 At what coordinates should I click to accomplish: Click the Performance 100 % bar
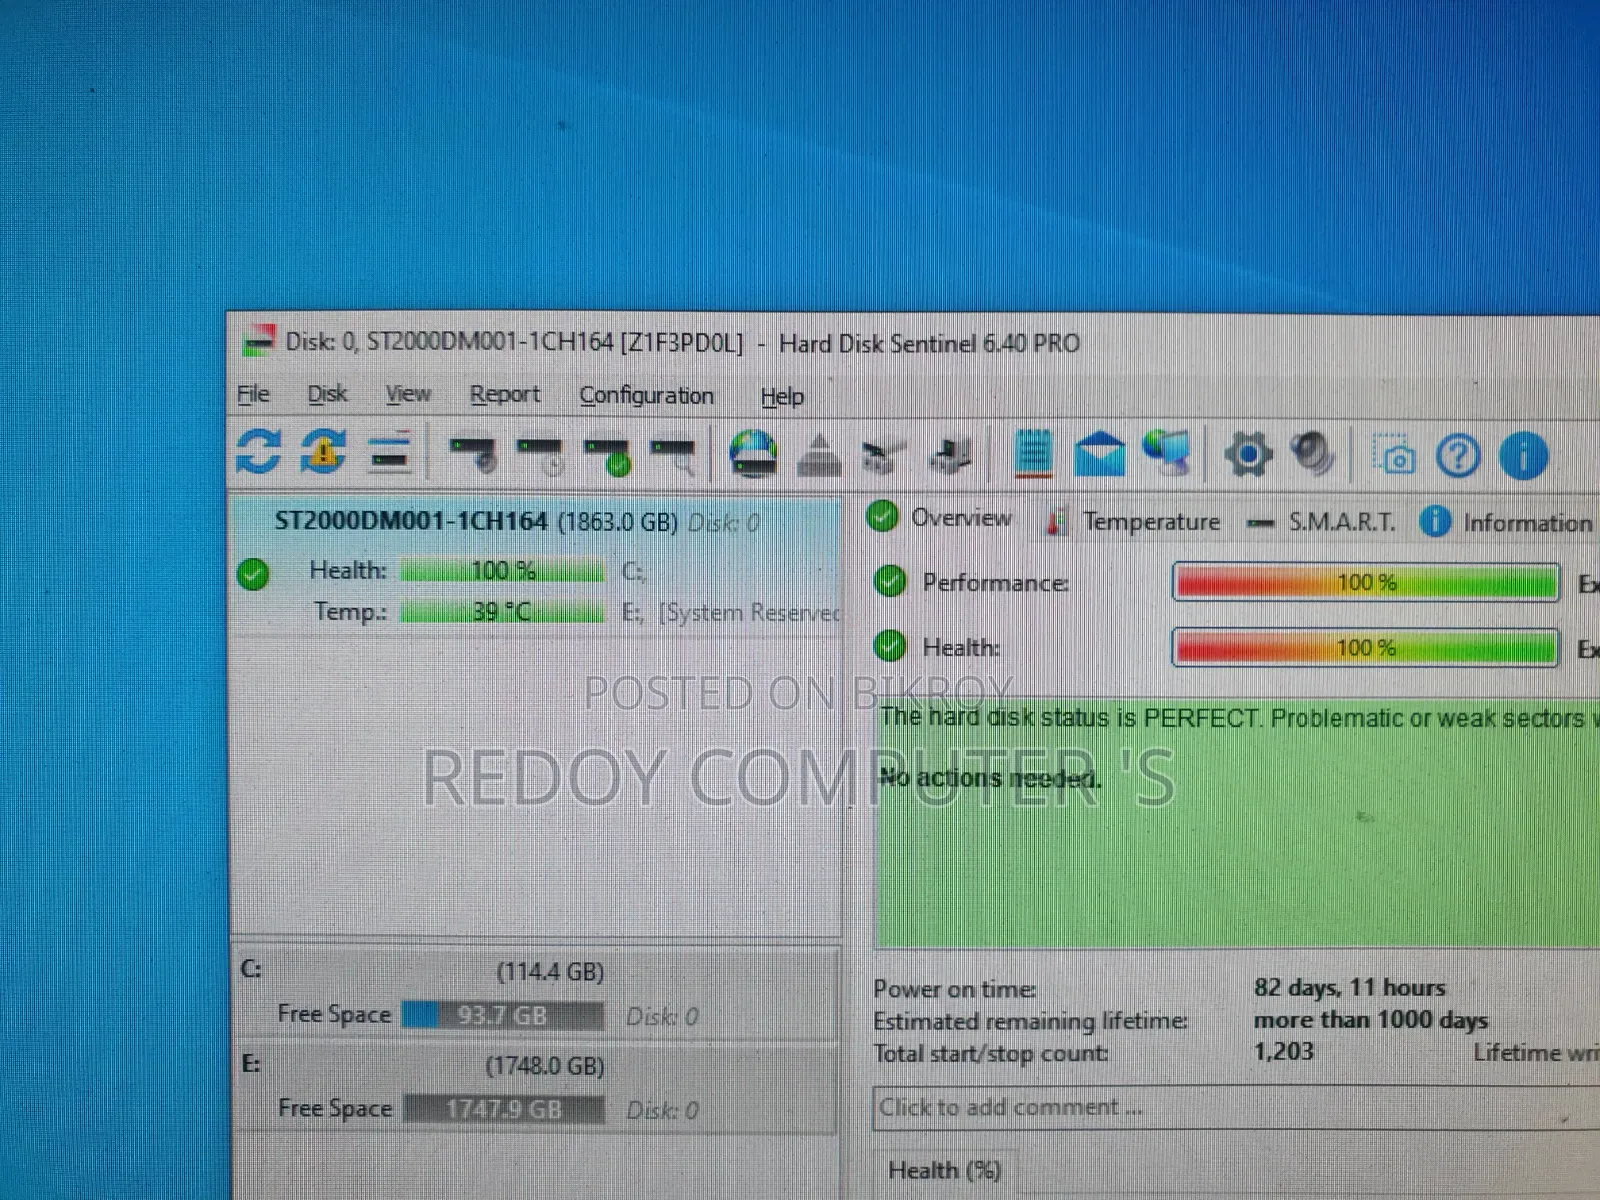[x=1366, y=582]
